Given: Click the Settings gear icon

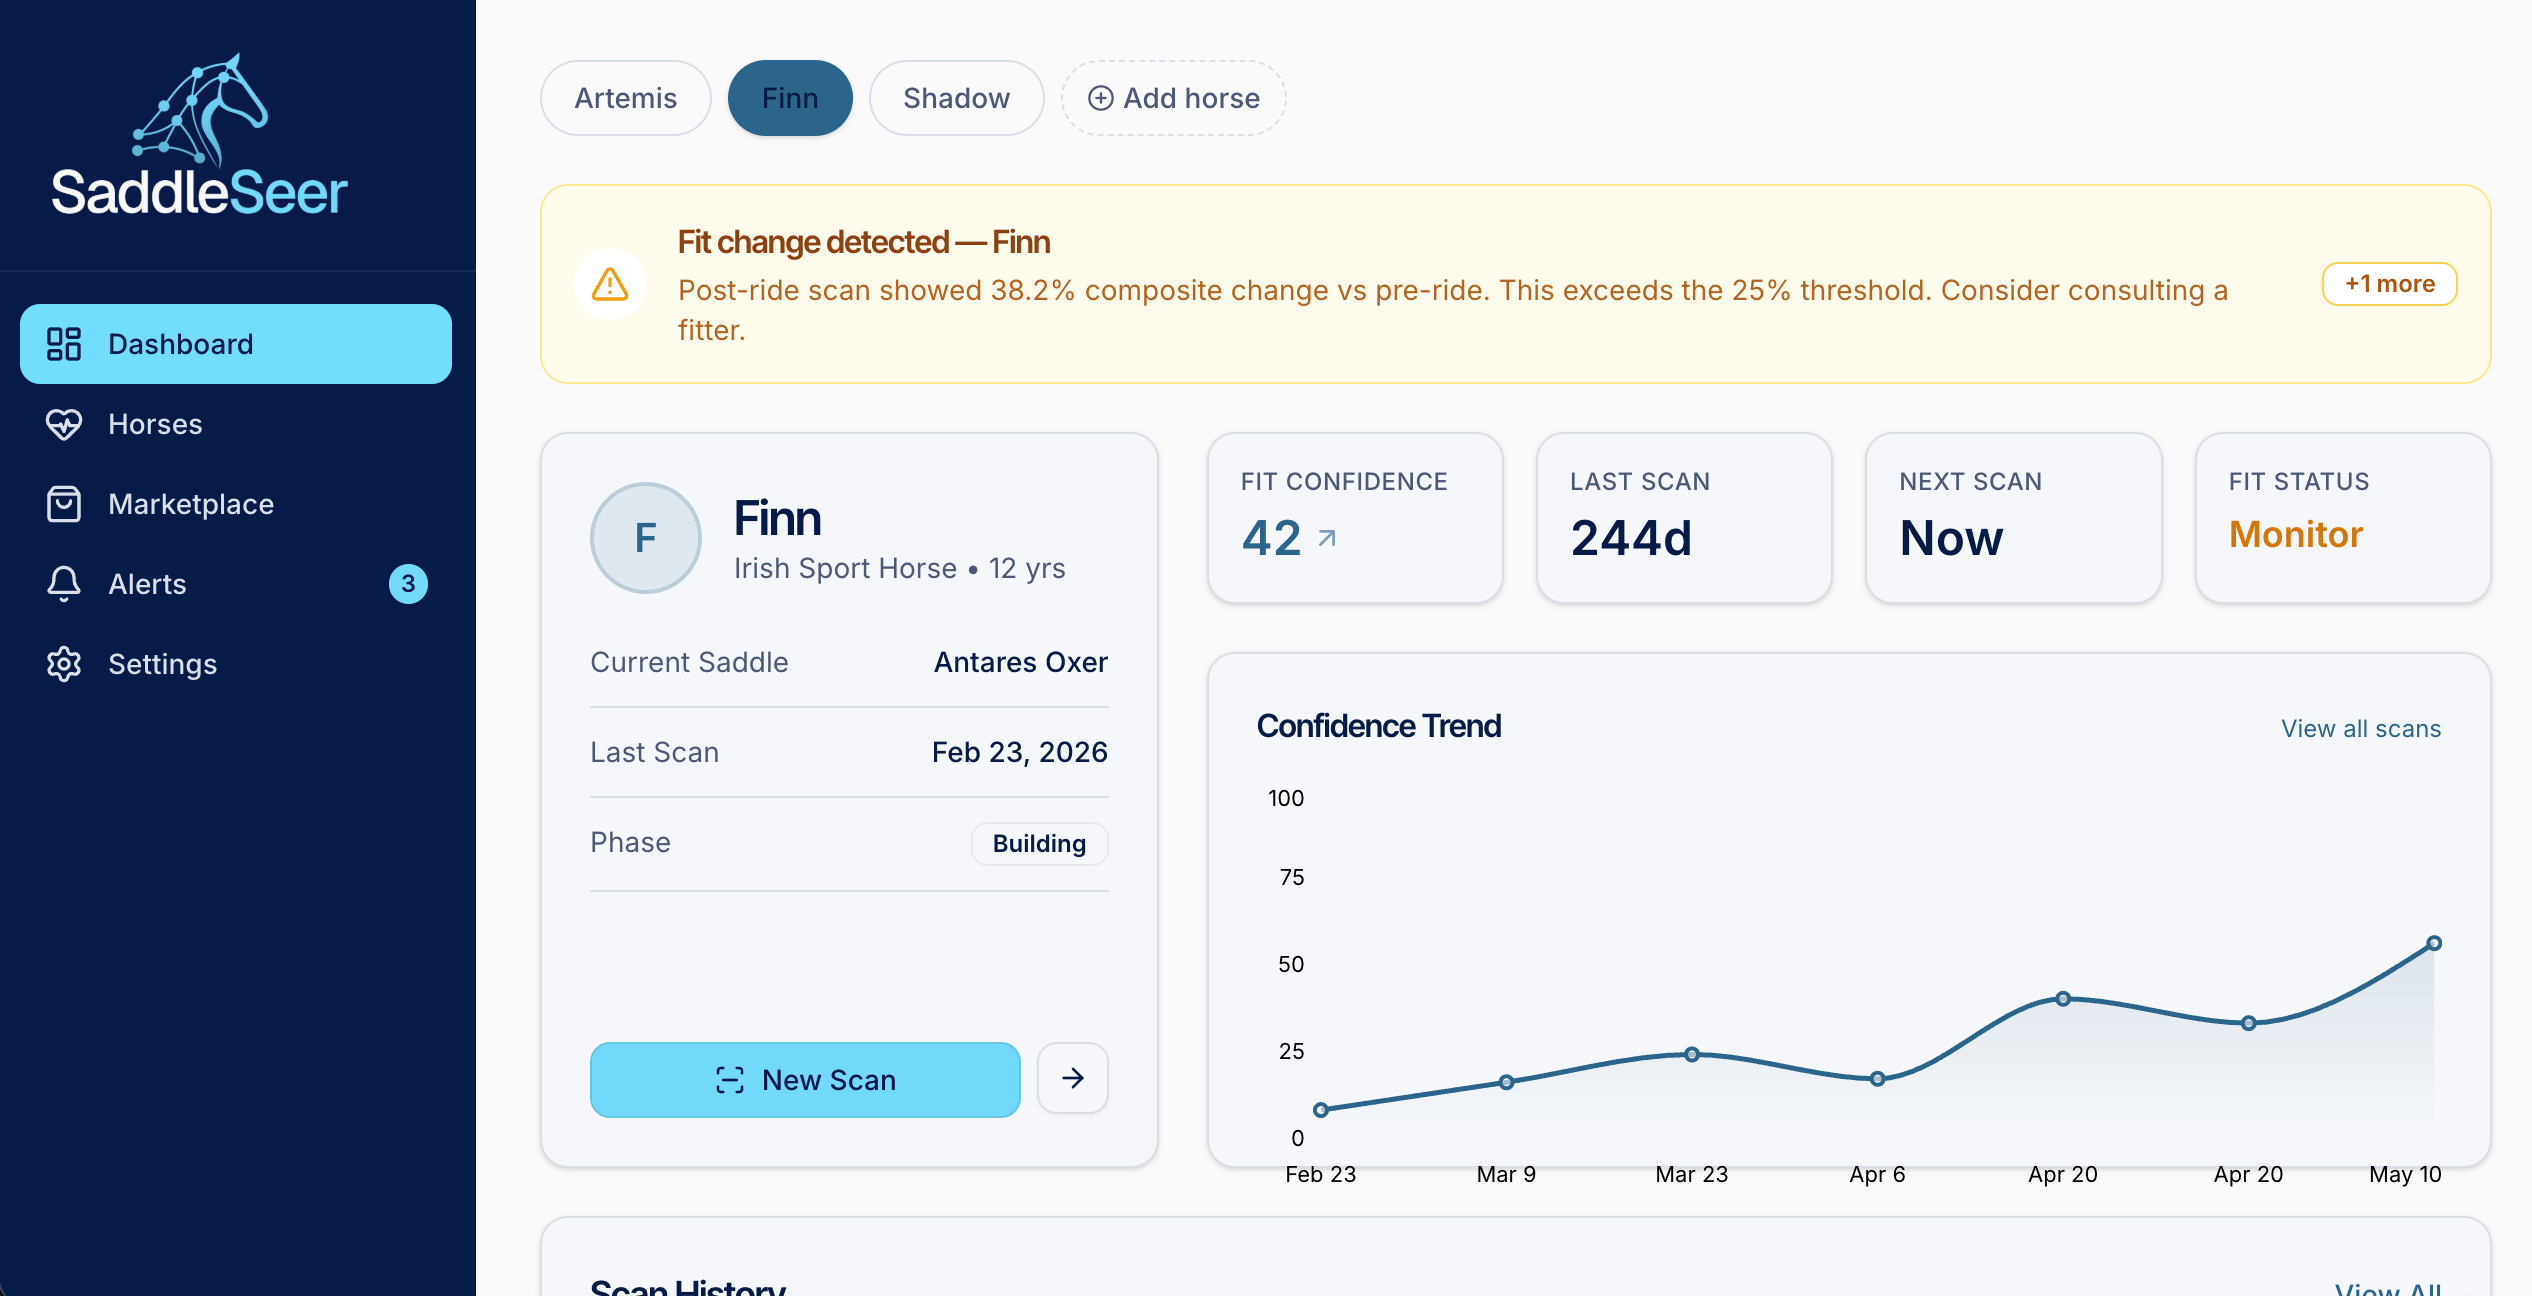Looking at the screenshot, I should point(64,664).
